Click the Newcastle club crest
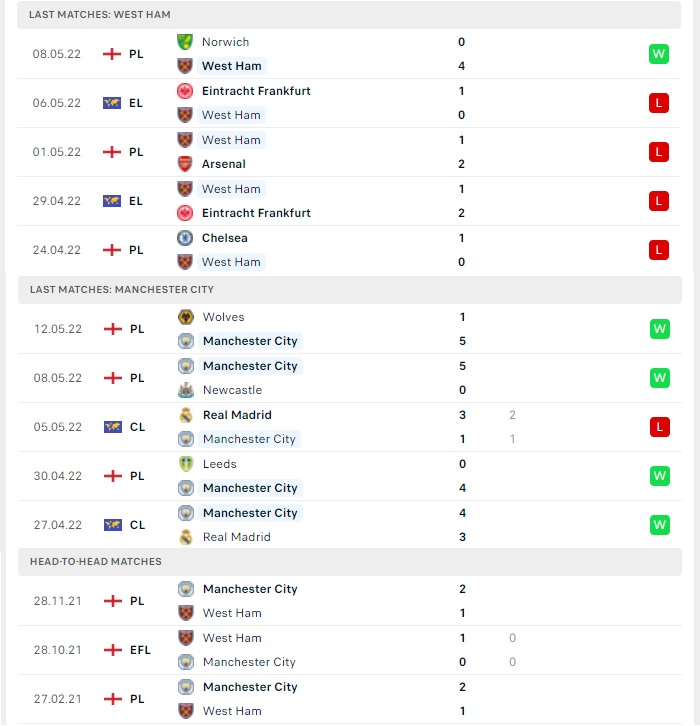 pyautogui.click(x=186, y=390)
